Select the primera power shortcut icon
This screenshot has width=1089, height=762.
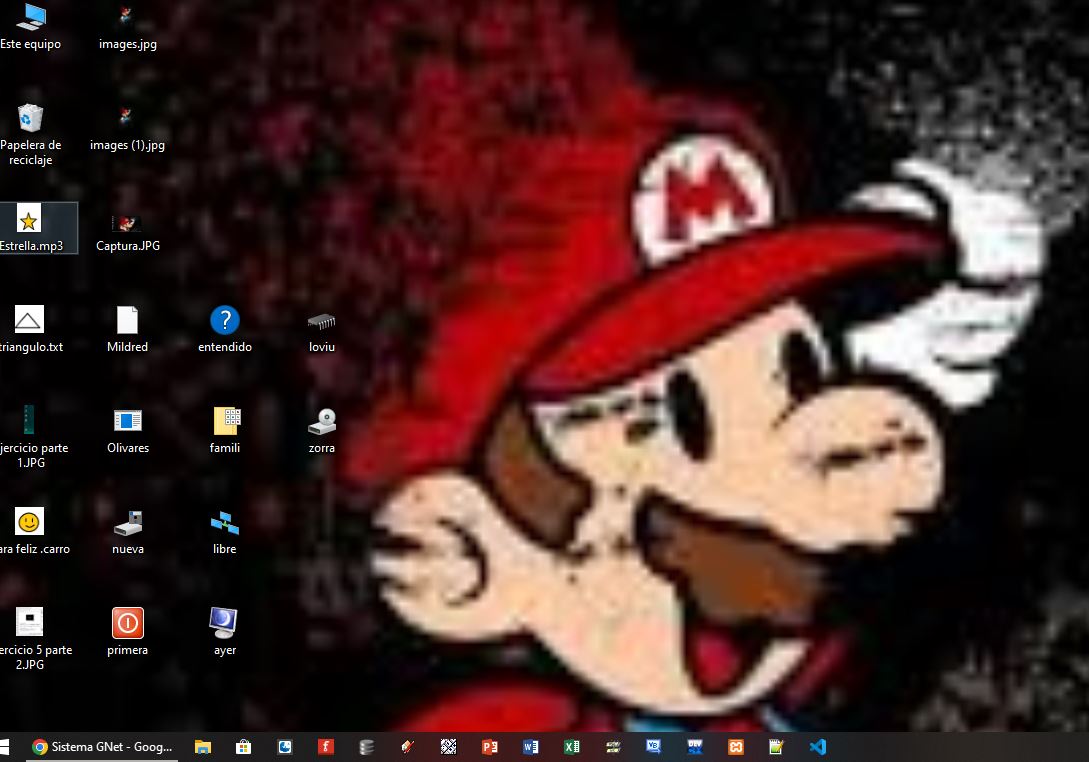pyautogui.click(x=127, y=623)
